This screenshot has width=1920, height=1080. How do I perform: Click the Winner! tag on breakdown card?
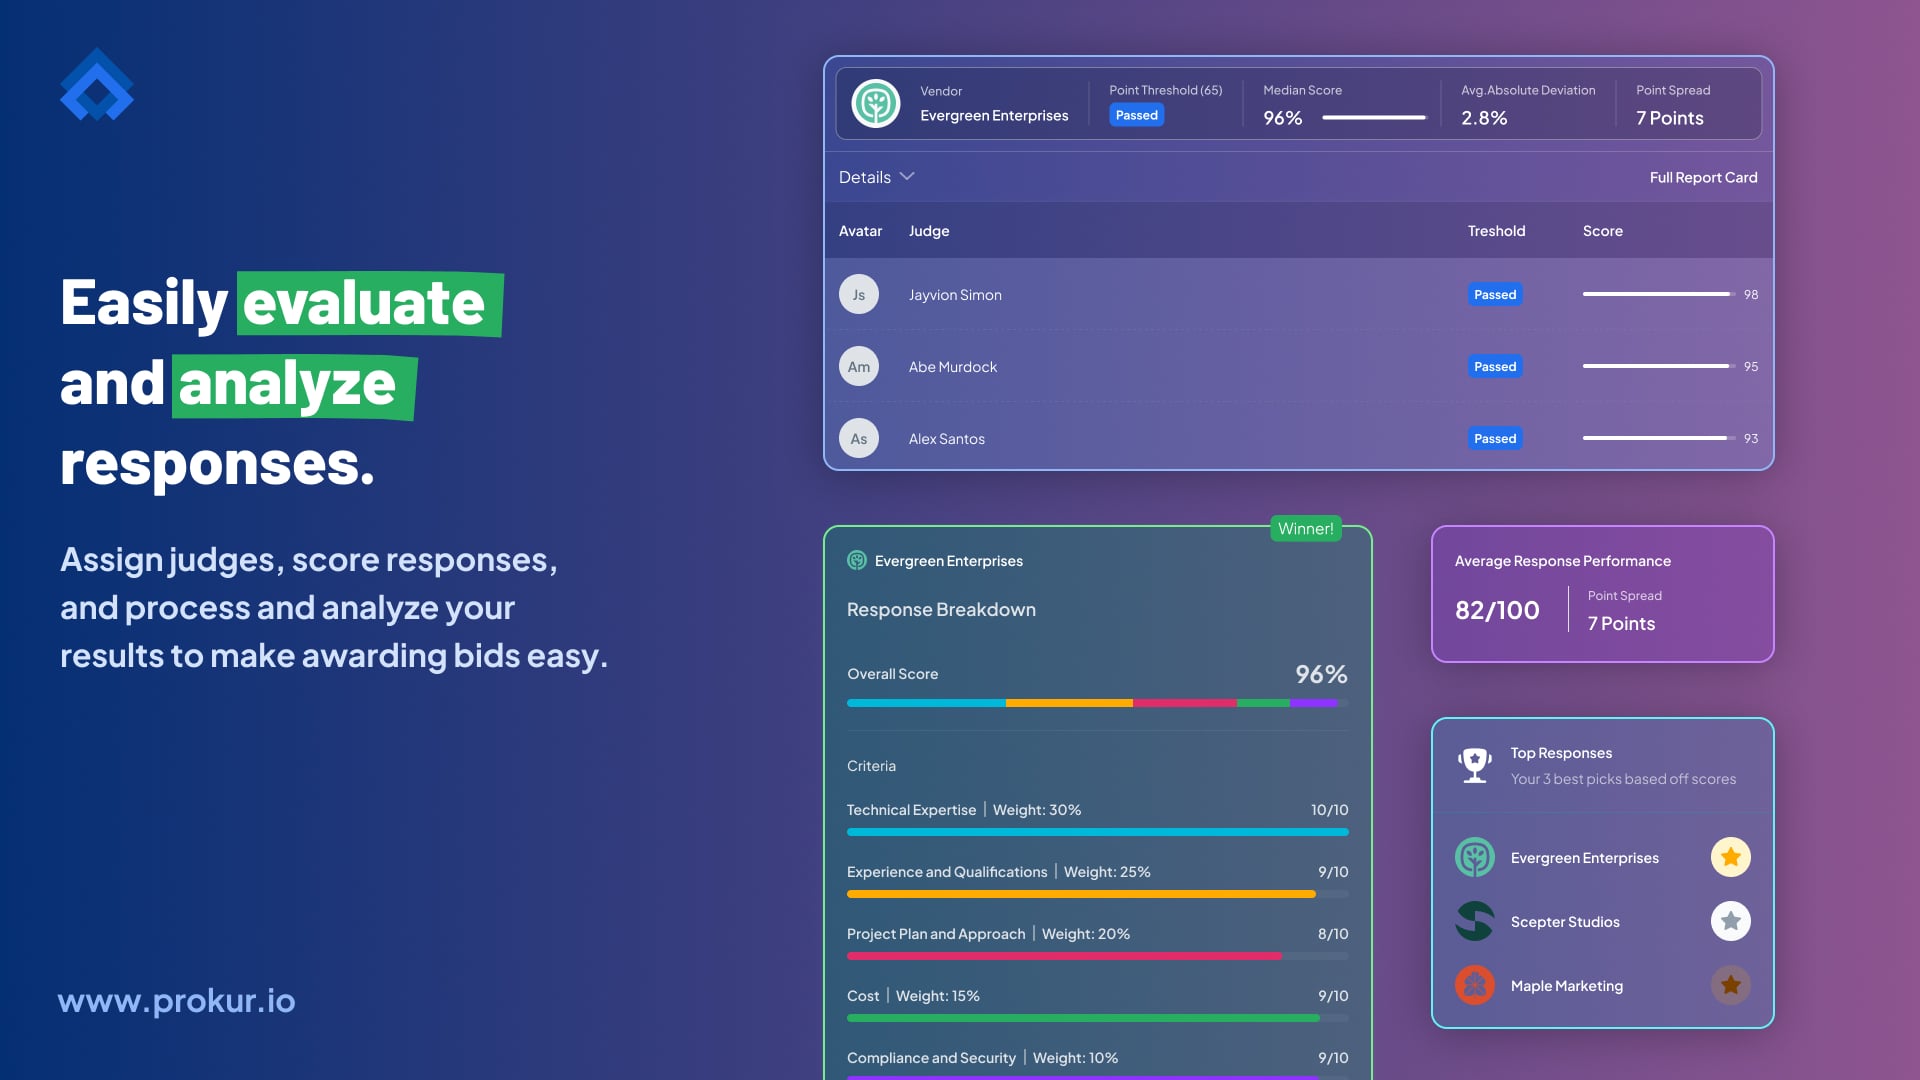(1305, 529)
